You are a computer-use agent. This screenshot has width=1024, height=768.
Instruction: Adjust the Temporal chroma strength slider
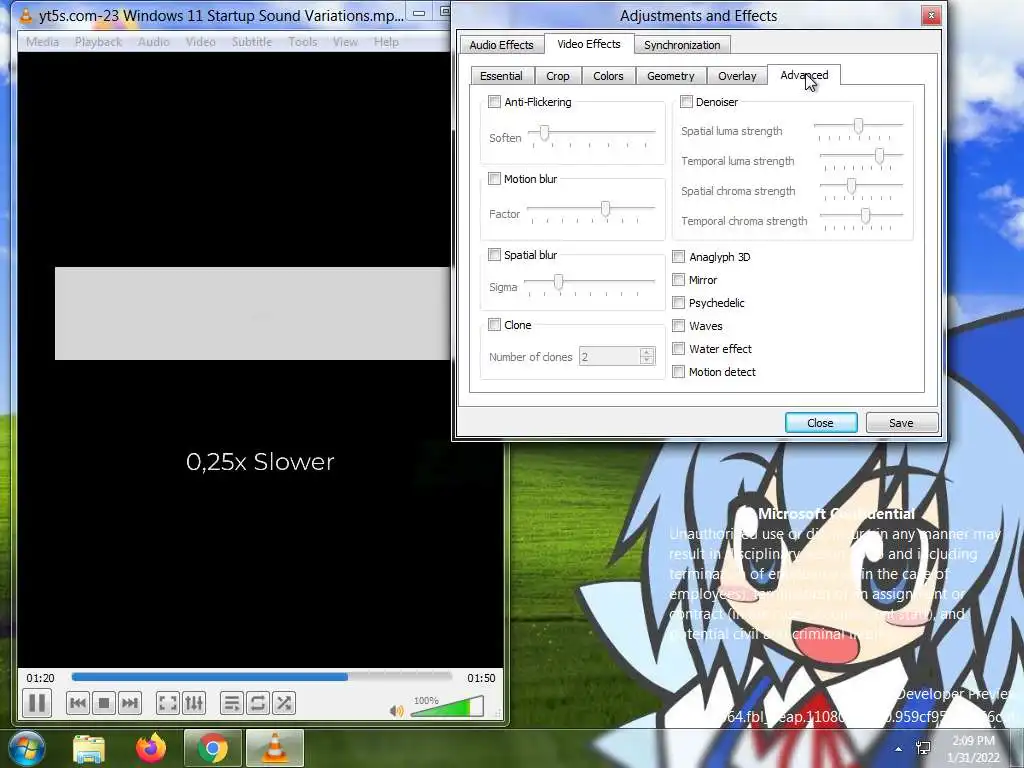(861, 218)
